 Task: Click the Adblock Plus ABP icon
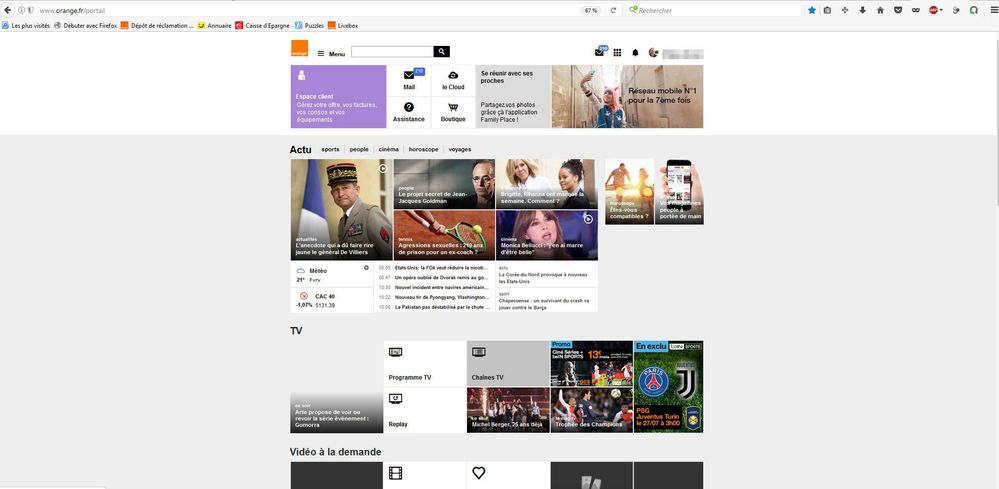933,10
